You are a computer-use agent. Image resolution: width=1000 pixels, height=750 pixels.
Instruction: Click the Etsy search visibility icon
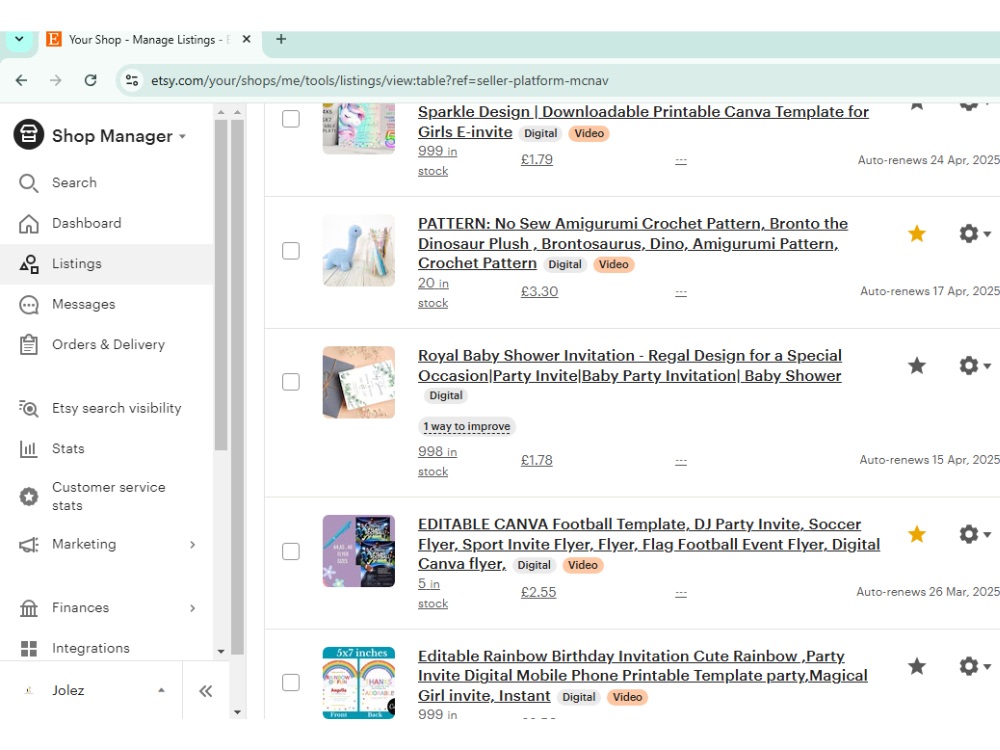click(29, 408)
